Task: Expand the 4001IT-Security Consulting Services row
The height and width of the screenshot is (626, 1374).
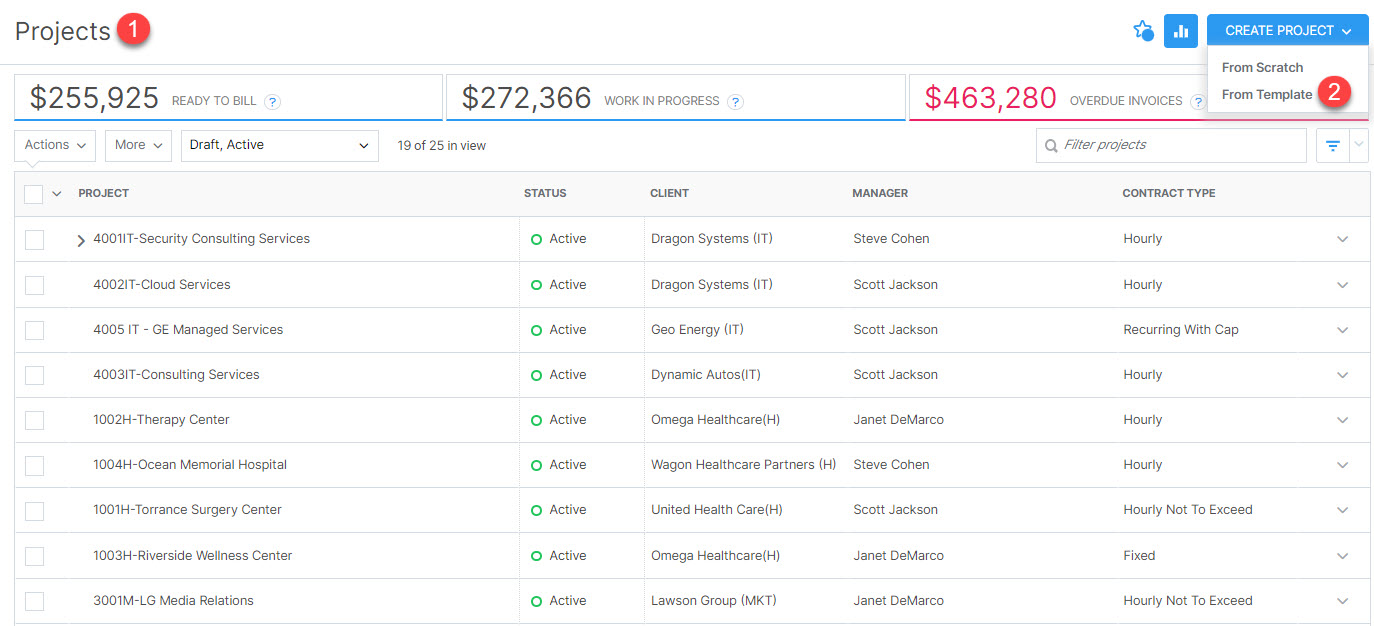Action: point(81,240)
